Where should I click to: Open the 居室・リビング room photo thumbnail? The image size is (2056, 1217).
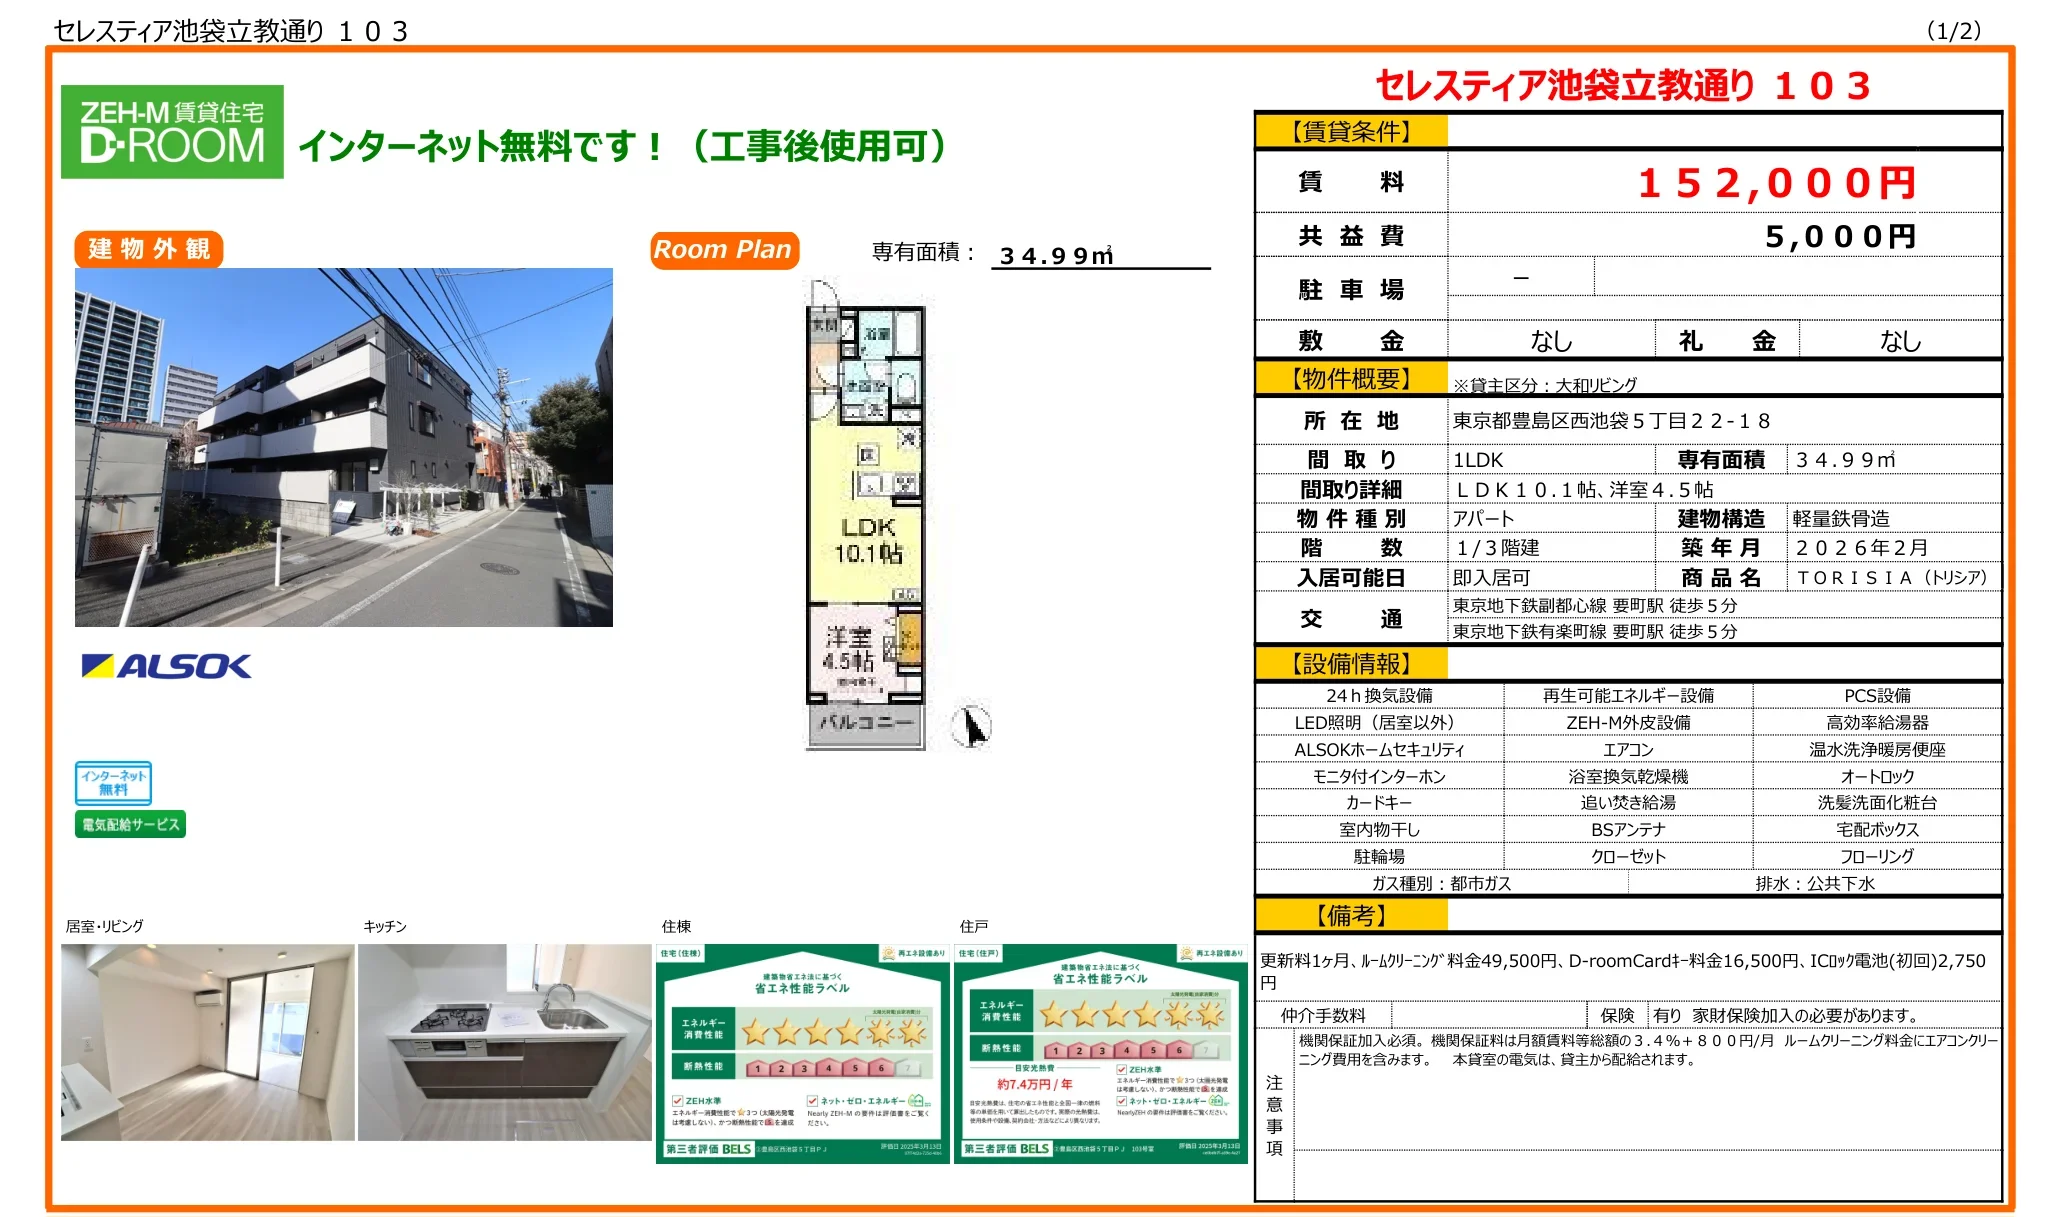pos(207,1042)
